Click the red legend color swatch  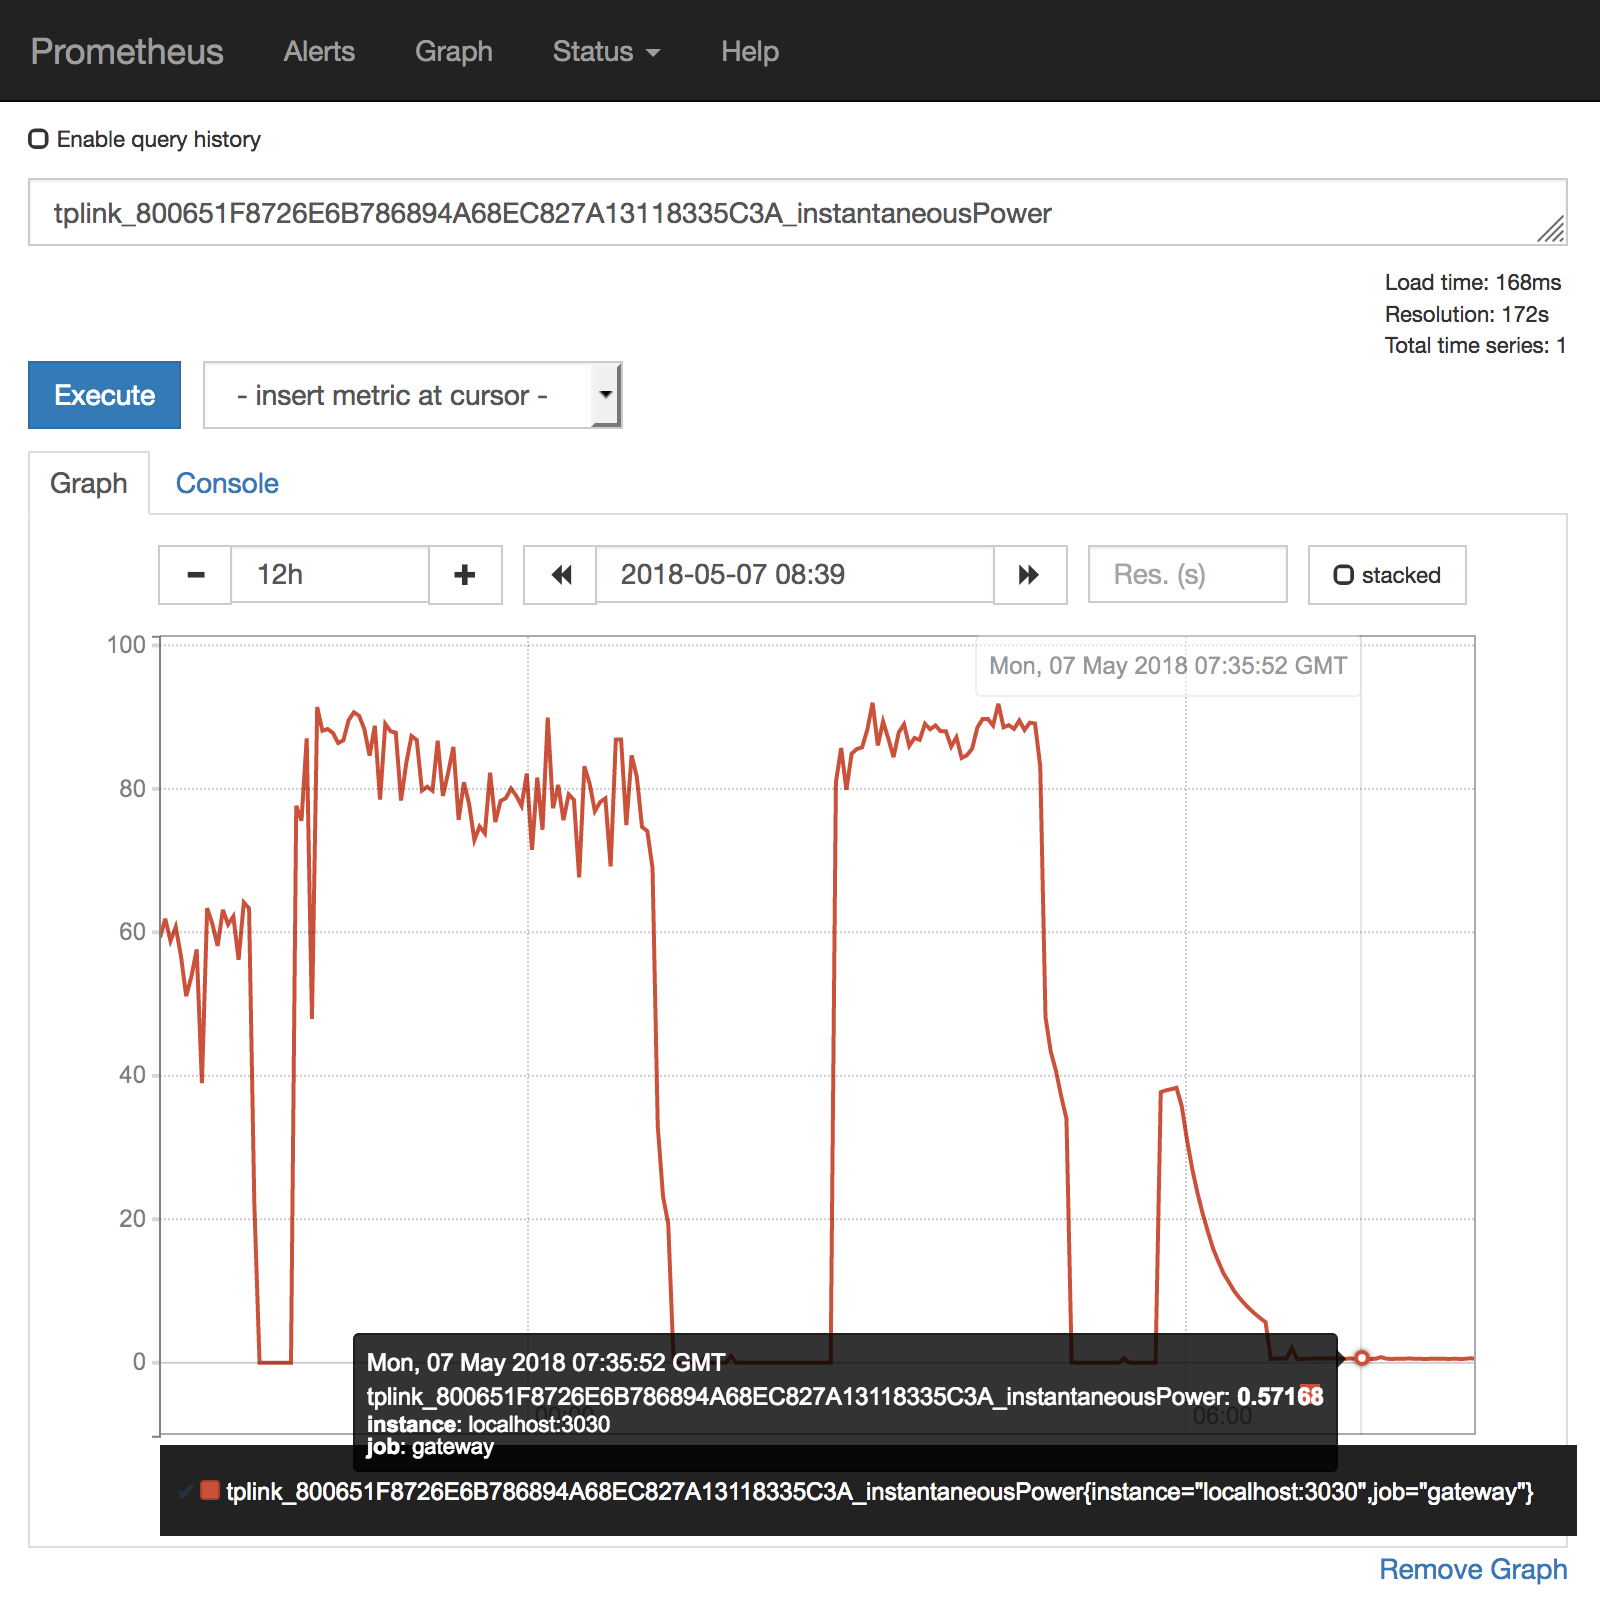[x=210, y=1490]
